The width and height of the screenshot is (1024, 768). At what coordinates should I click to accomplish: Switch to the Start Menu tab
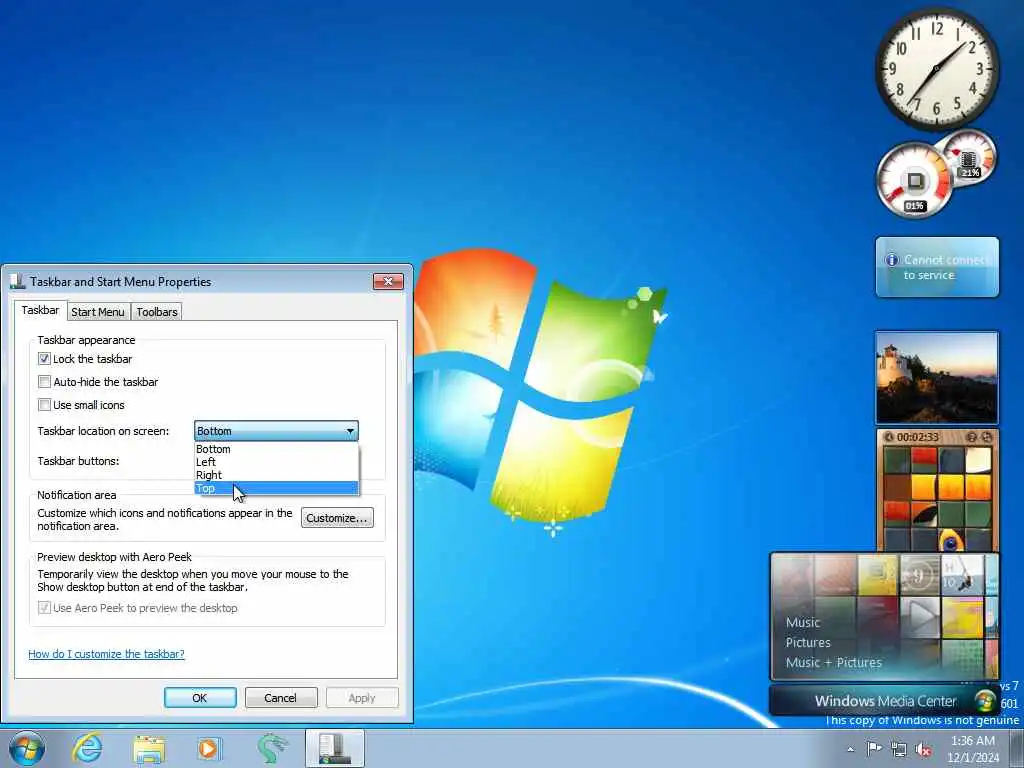[x=98, y=312]
